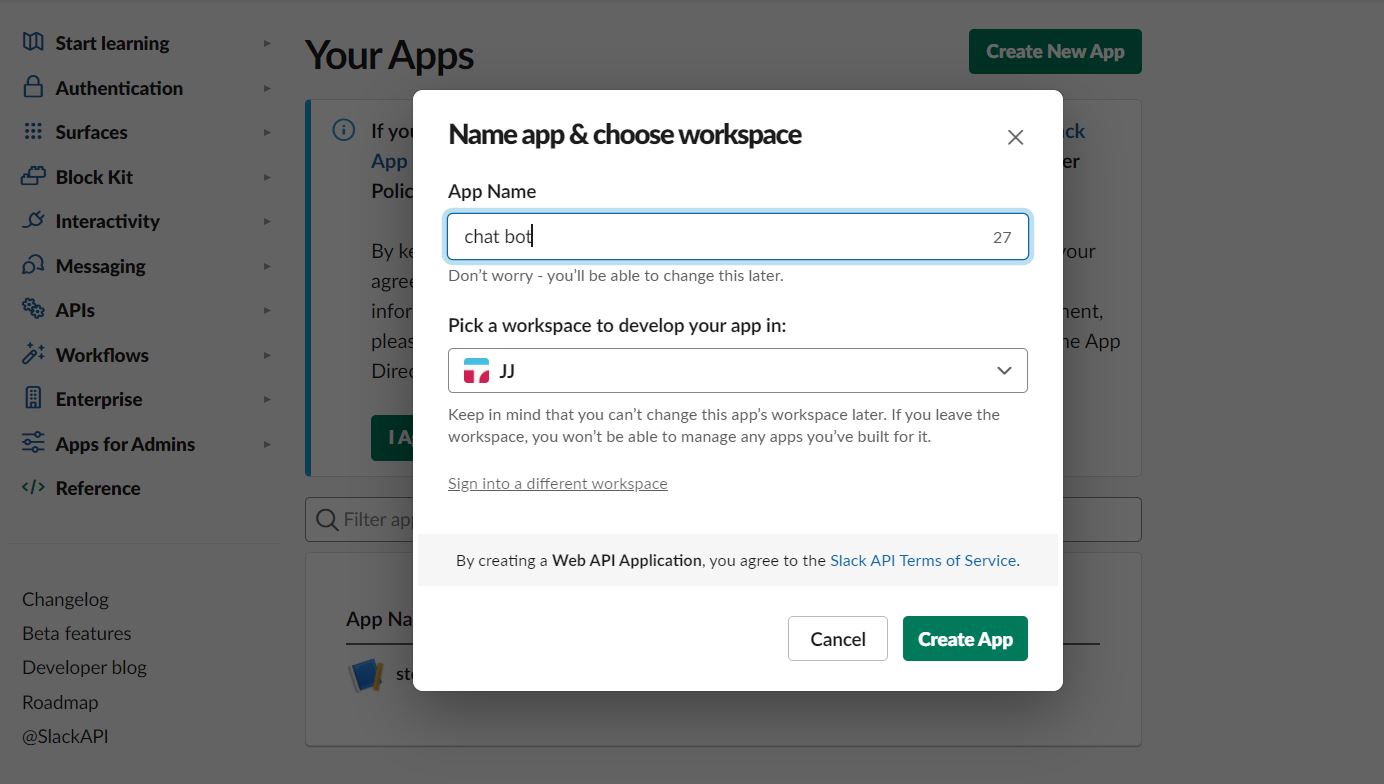
Task: Click the App Name text field
Action: 738,237
